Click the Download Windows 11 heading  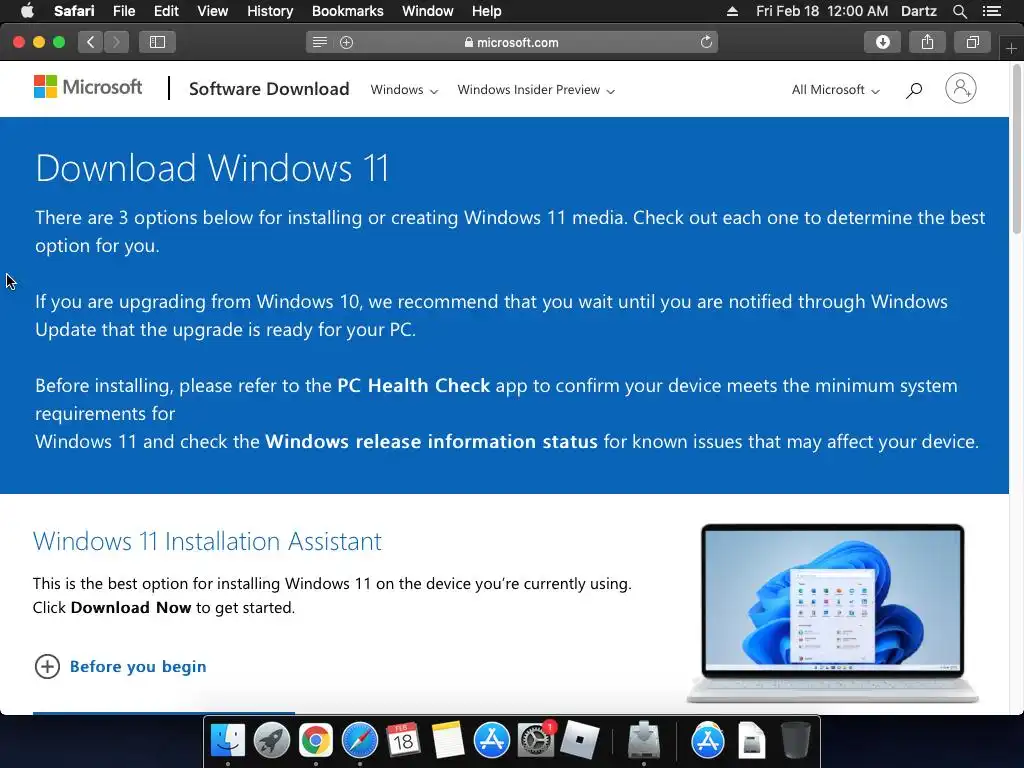[x=212, y=168]
